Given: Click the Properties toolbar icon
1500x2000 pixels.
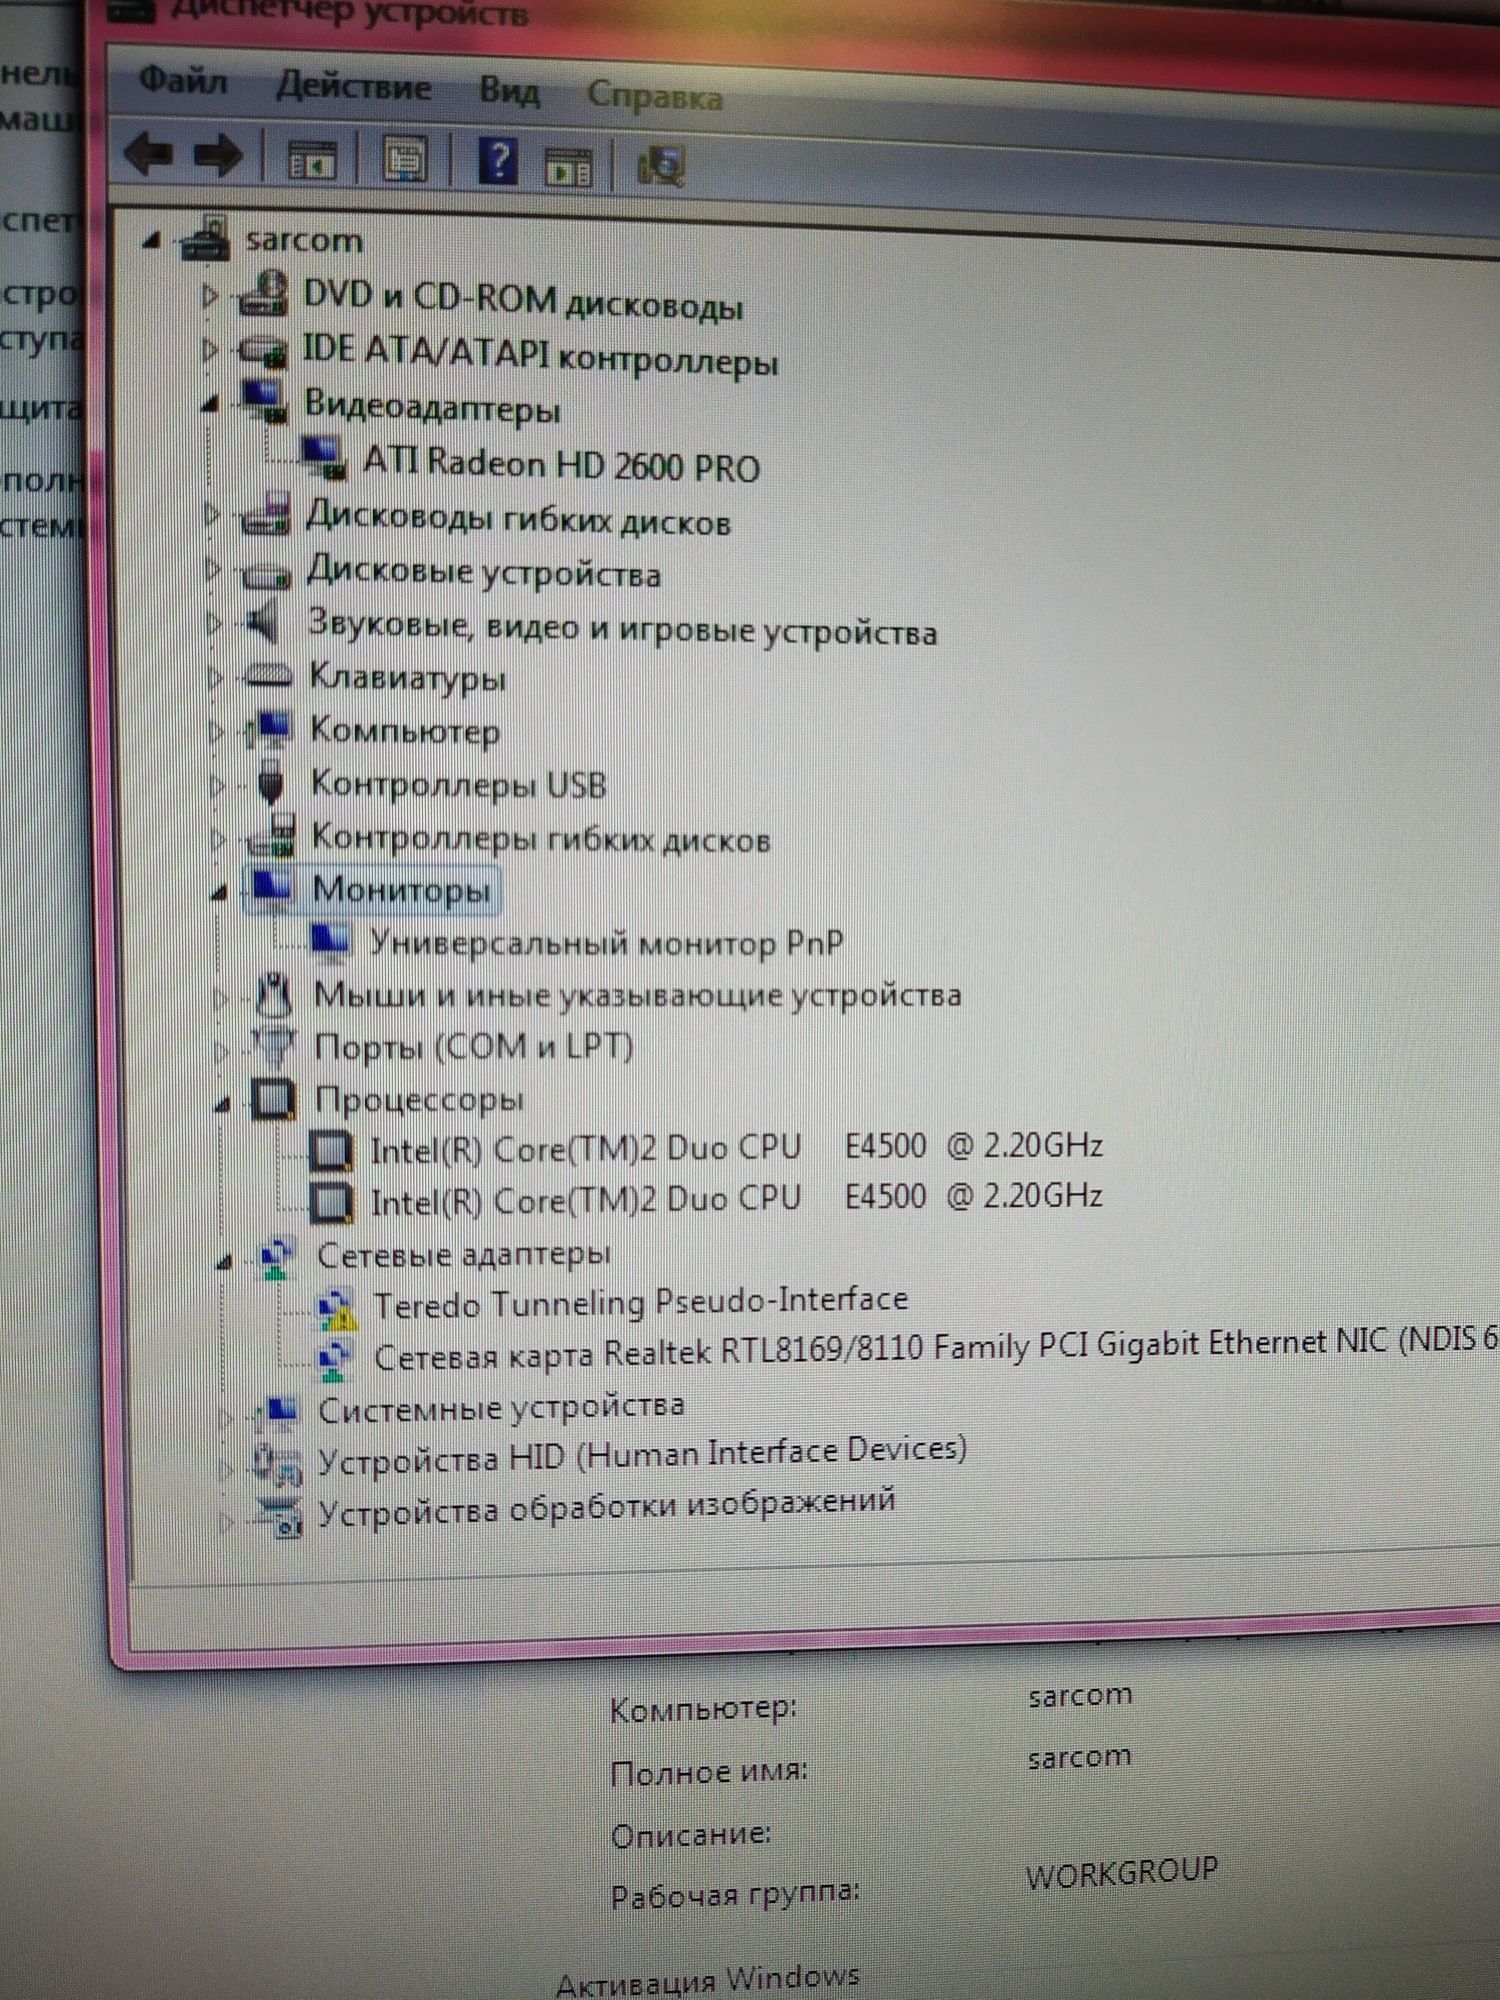Looking at the screenshot, I should pos(405,160).
